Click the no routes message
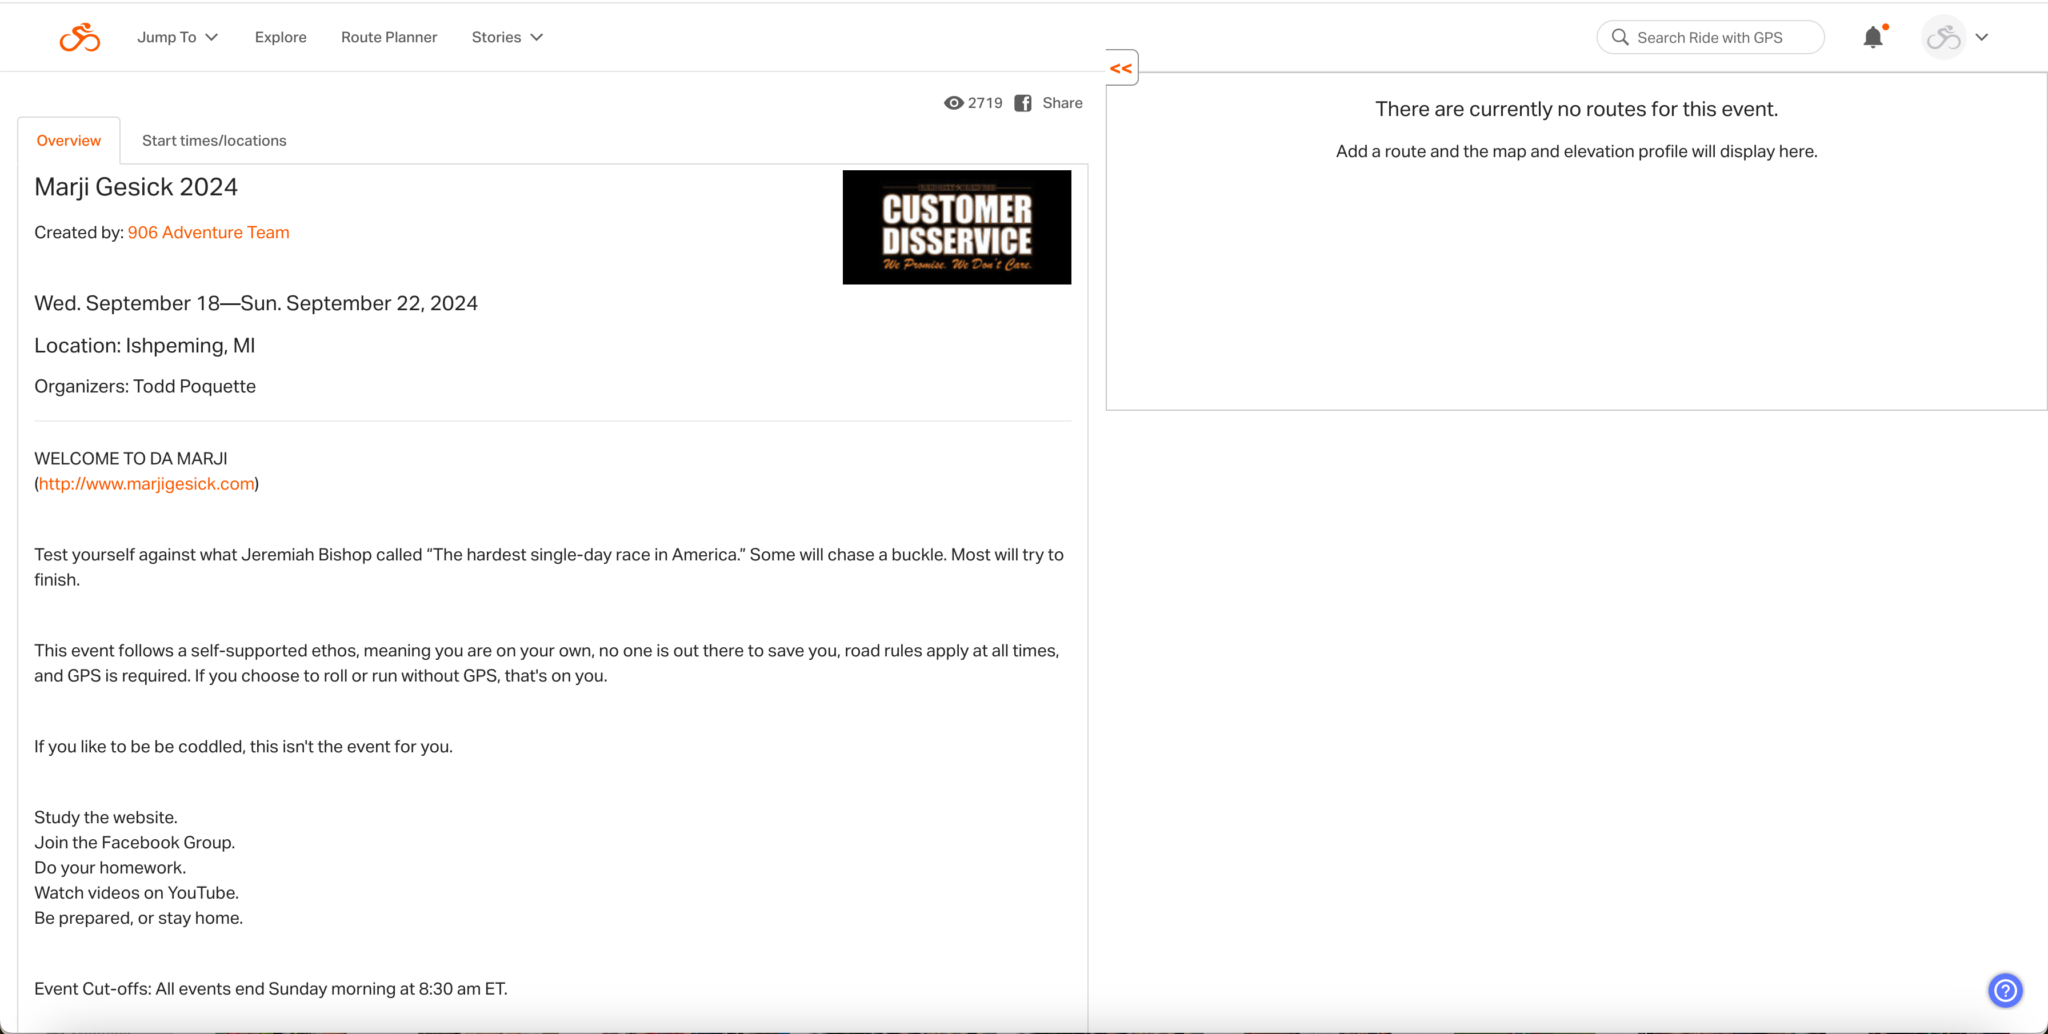 (1576, 109)
